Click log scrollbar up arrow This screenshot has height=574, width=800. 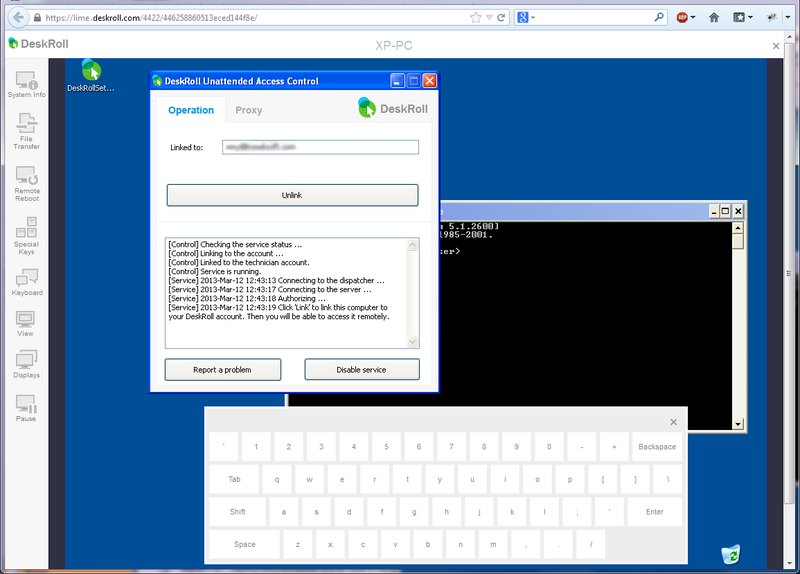tap(413, 245)
